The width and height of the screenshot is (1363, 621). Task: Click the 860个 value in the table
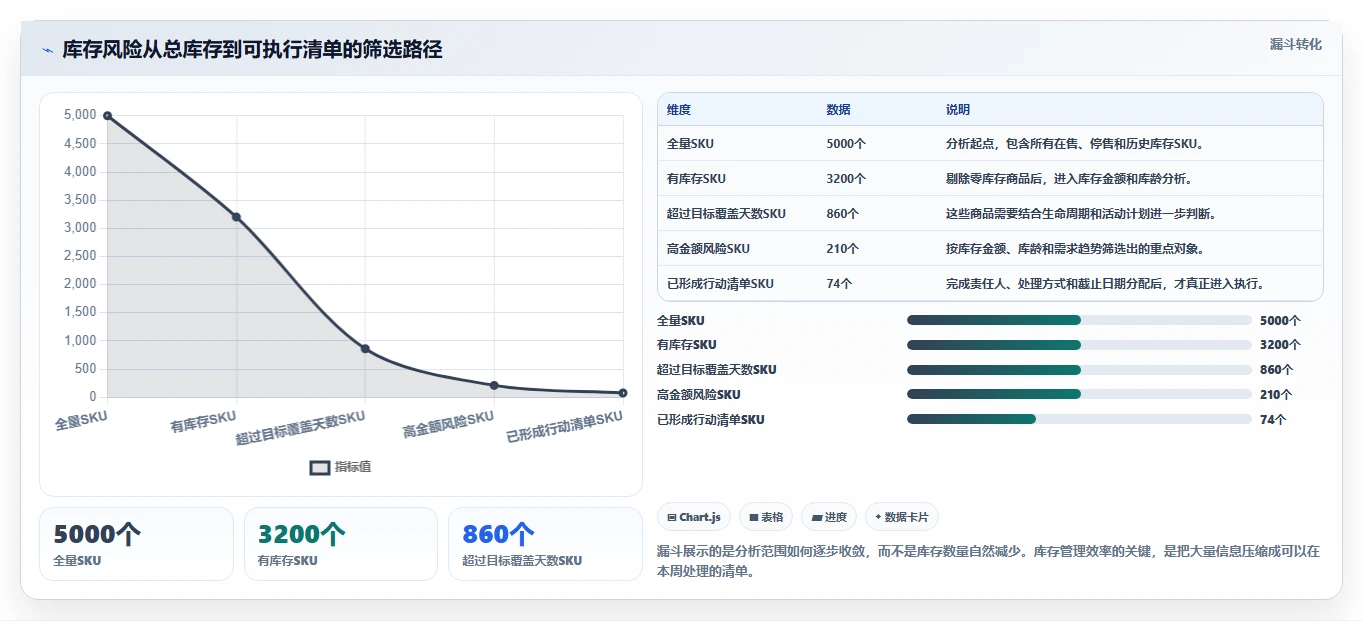(x=843, y=214)
